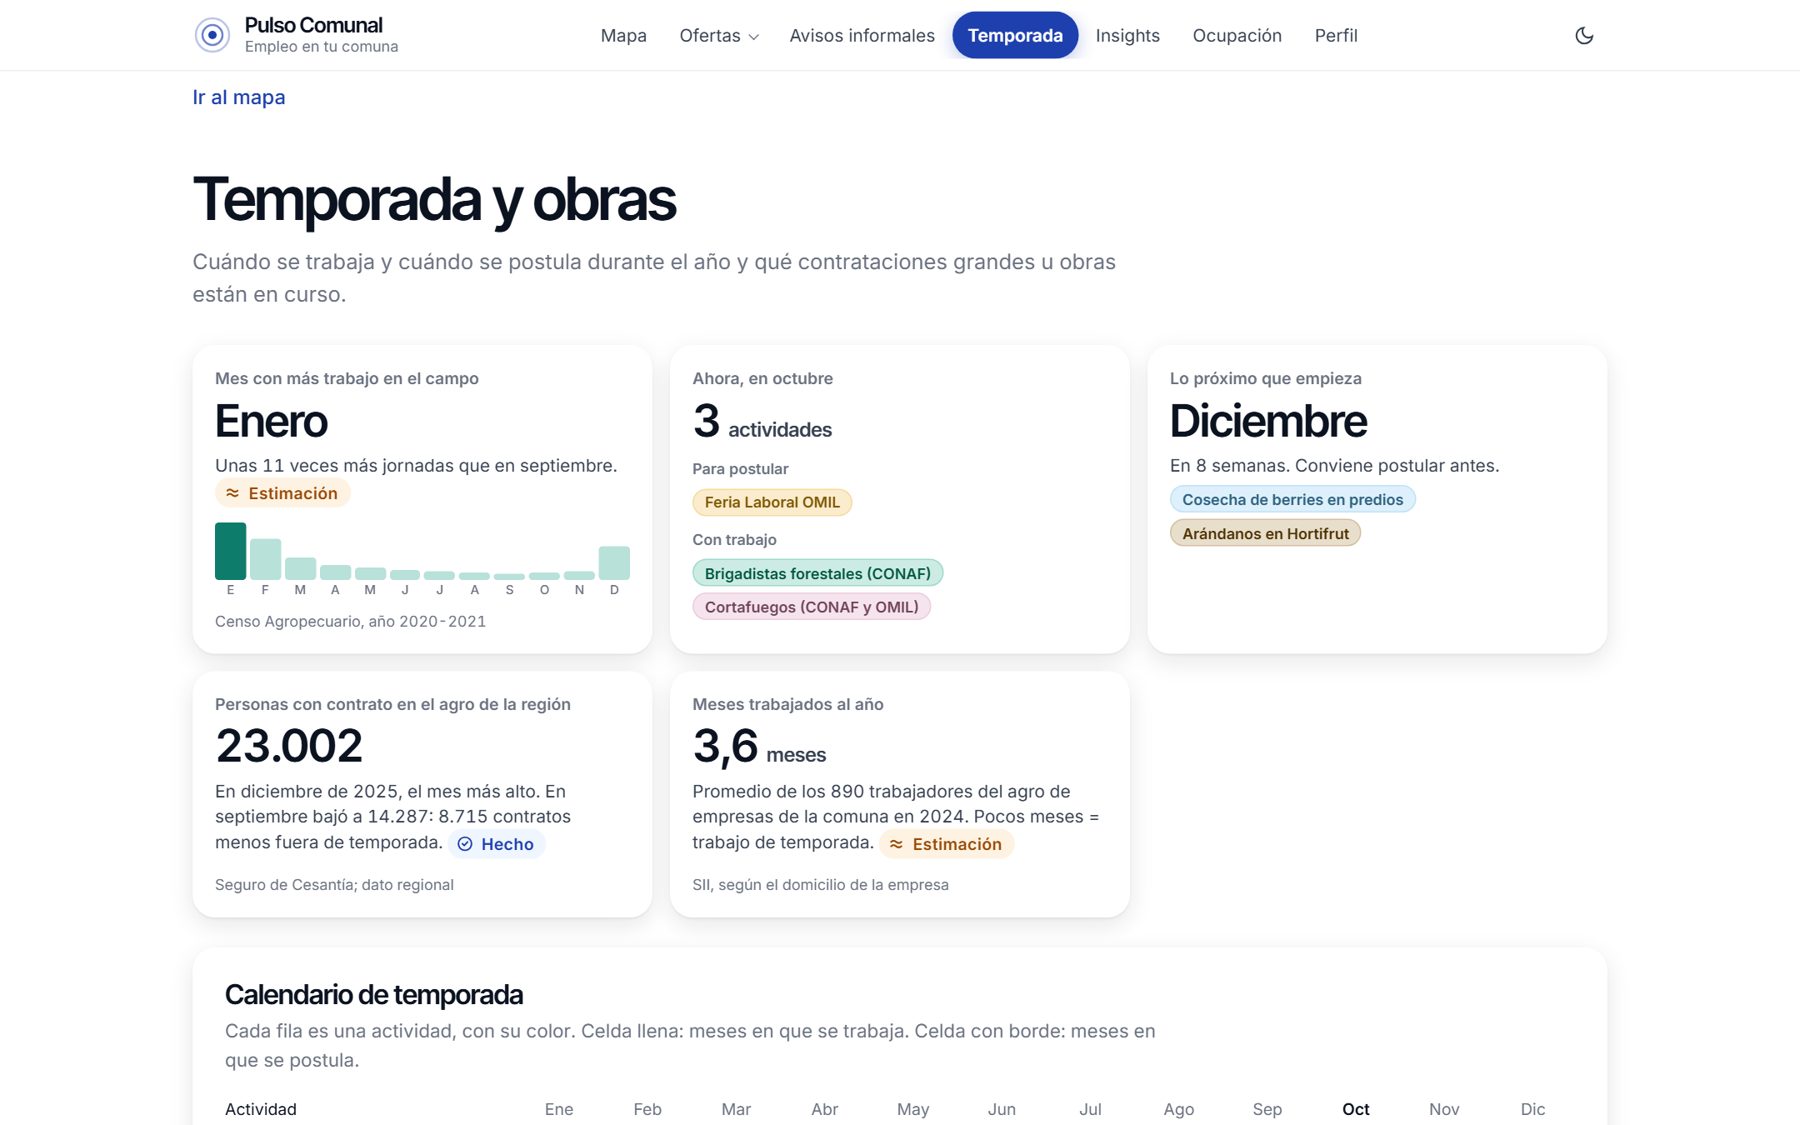Click the December bar in the chart

click(x=614, y=563)
